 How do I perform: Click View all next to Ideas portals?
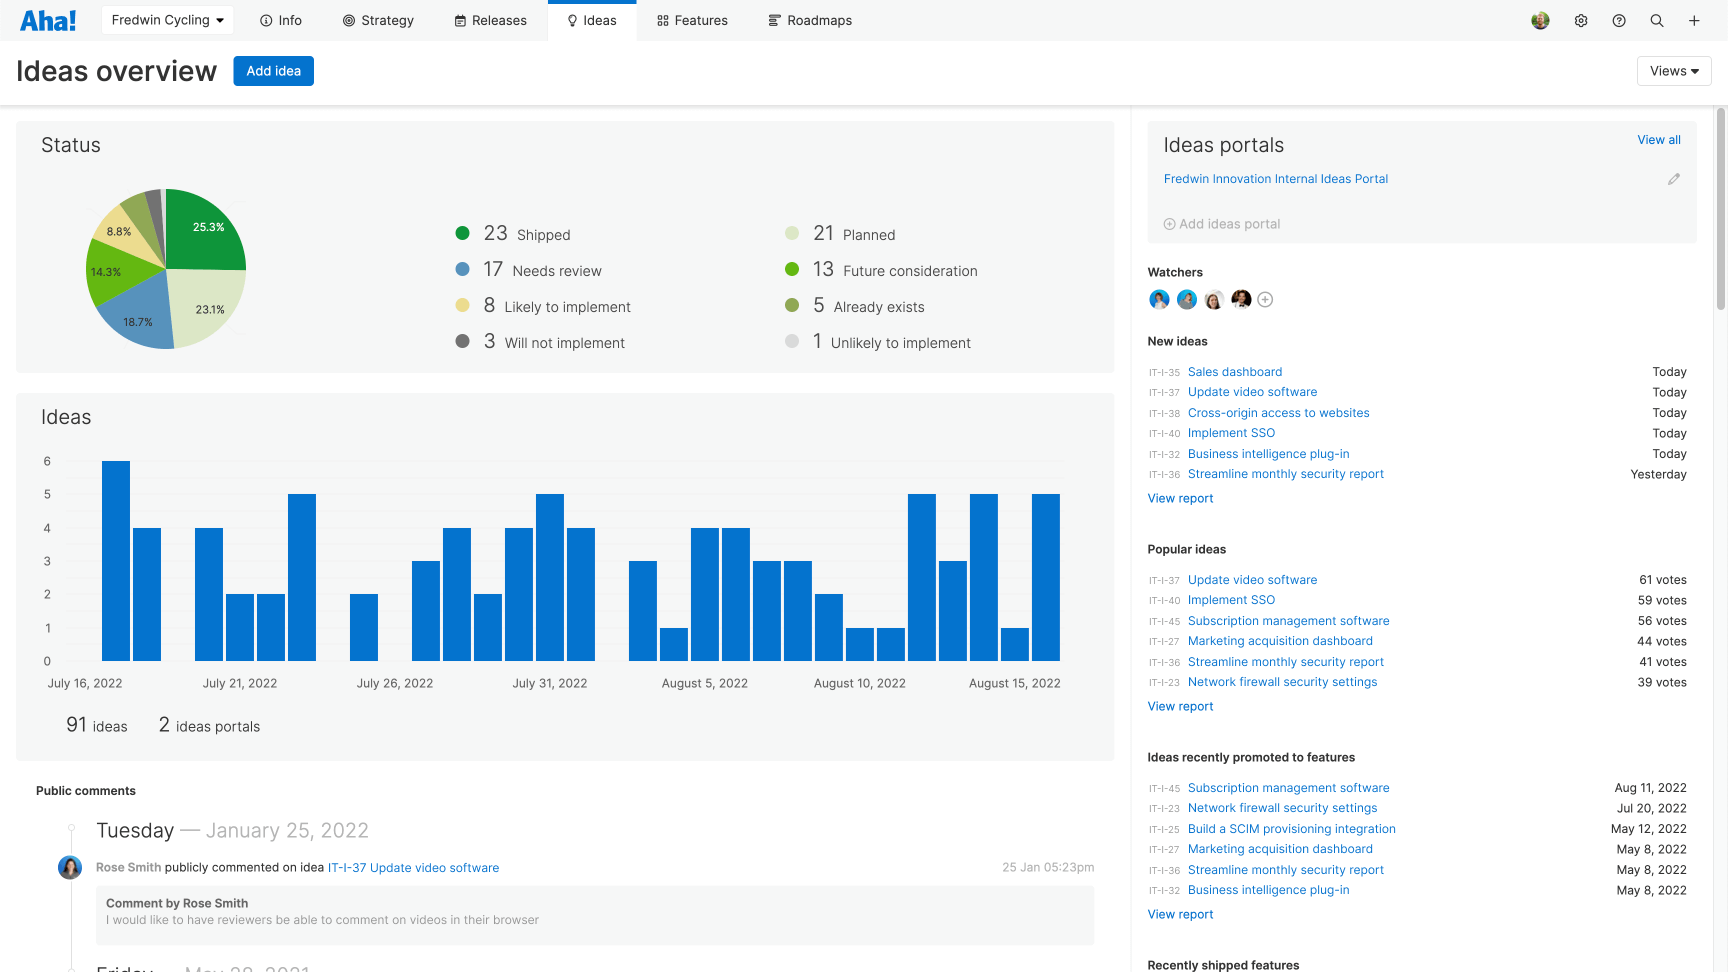pos(1658,139)
